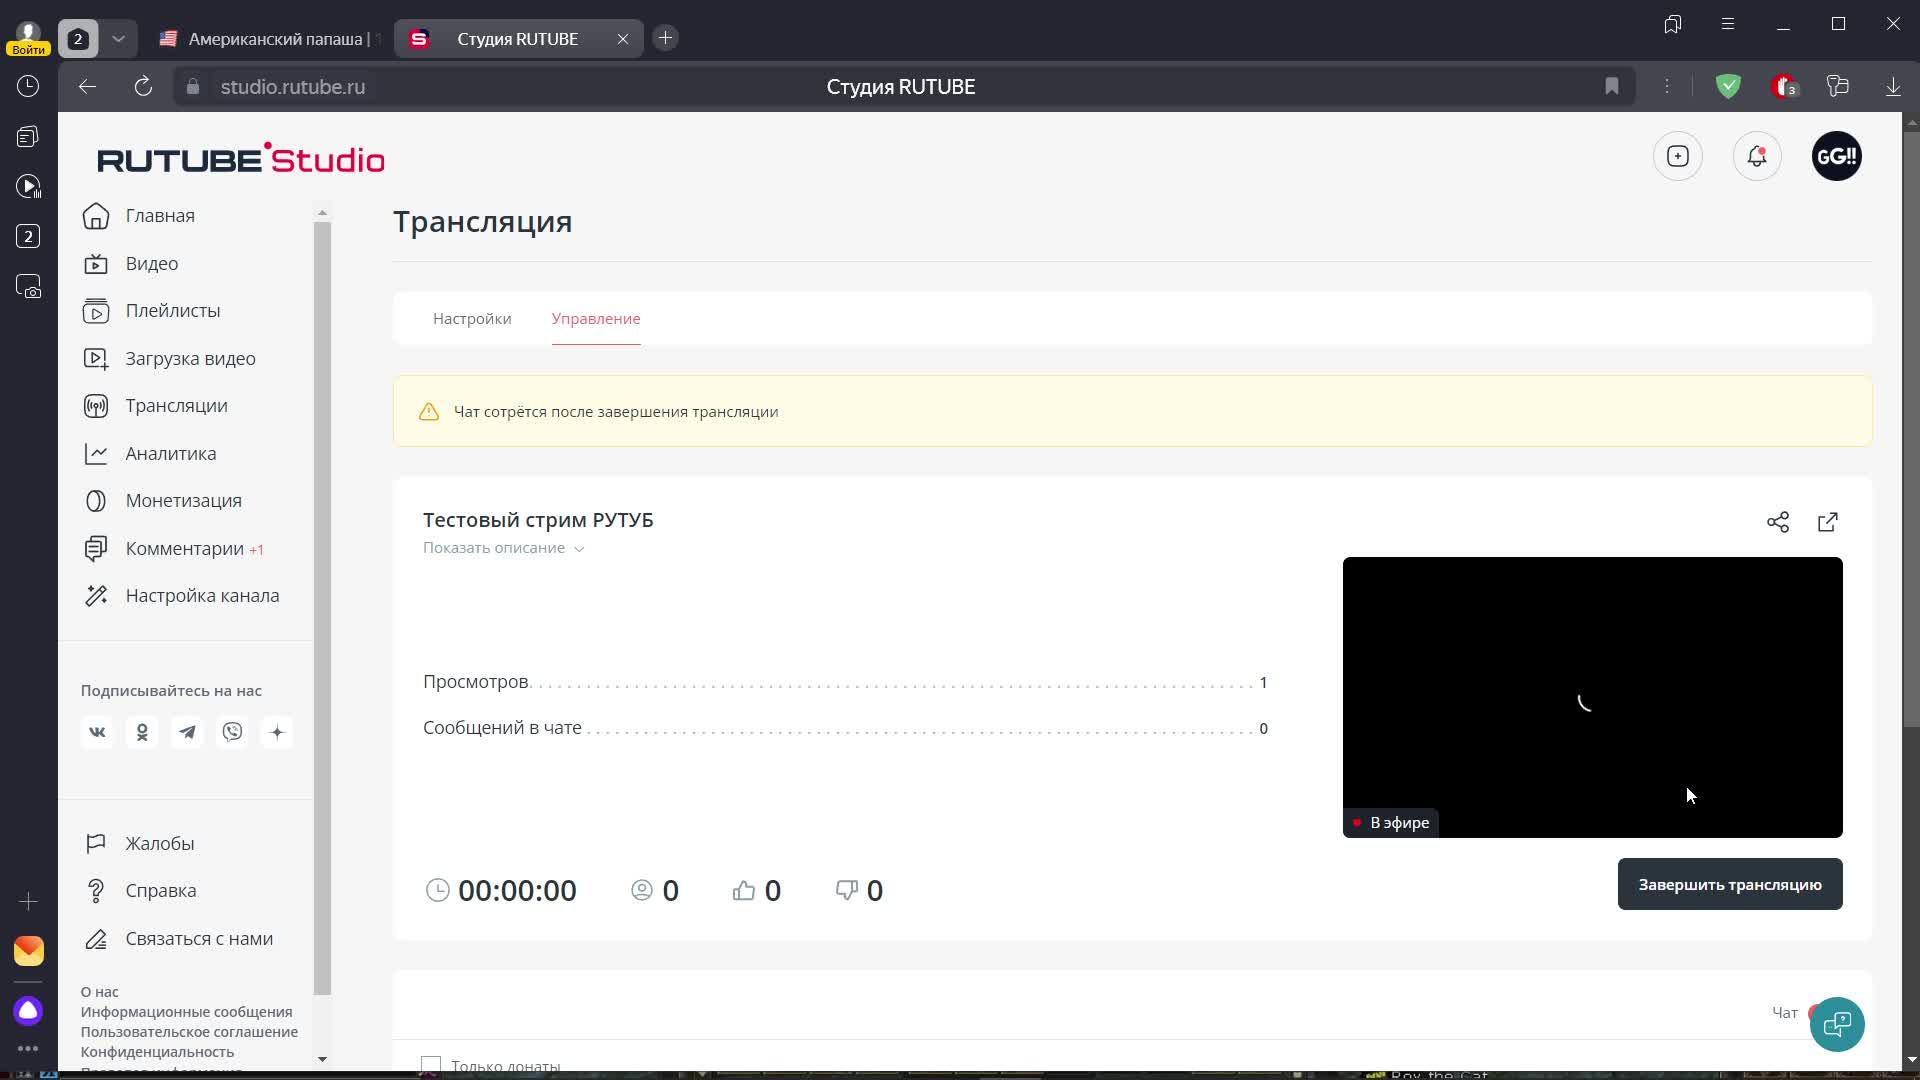Image resolution: width=1920 pixels, height=1080 pixels.
Task: Click the add video plus icon in header
Action: [x=1678, y=156]
